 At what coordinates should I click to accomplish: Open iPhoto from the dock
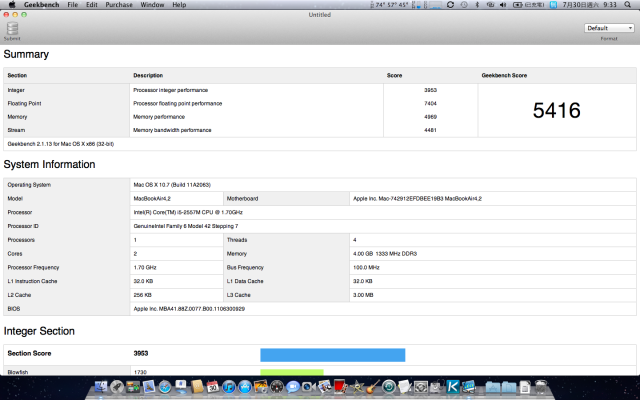(260, 386)
